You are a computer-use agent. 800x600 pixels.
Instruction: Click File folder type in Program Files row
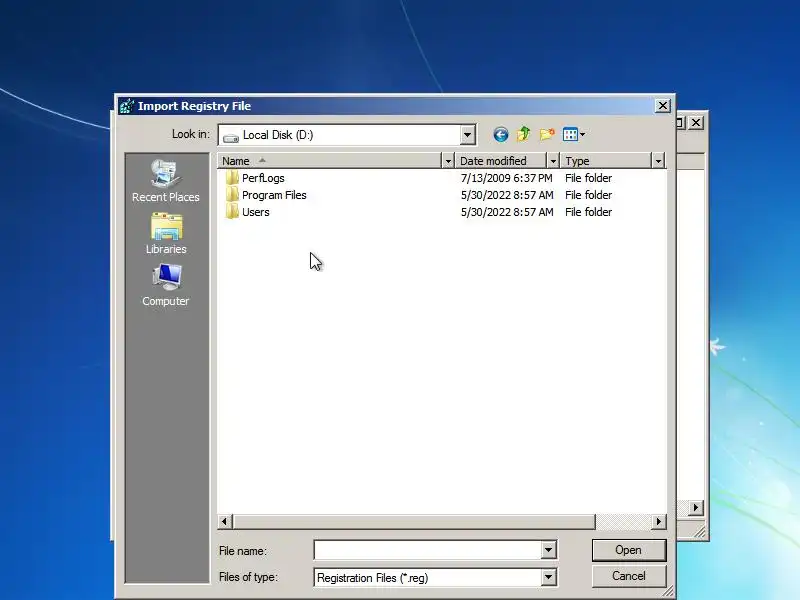point(588,195)
